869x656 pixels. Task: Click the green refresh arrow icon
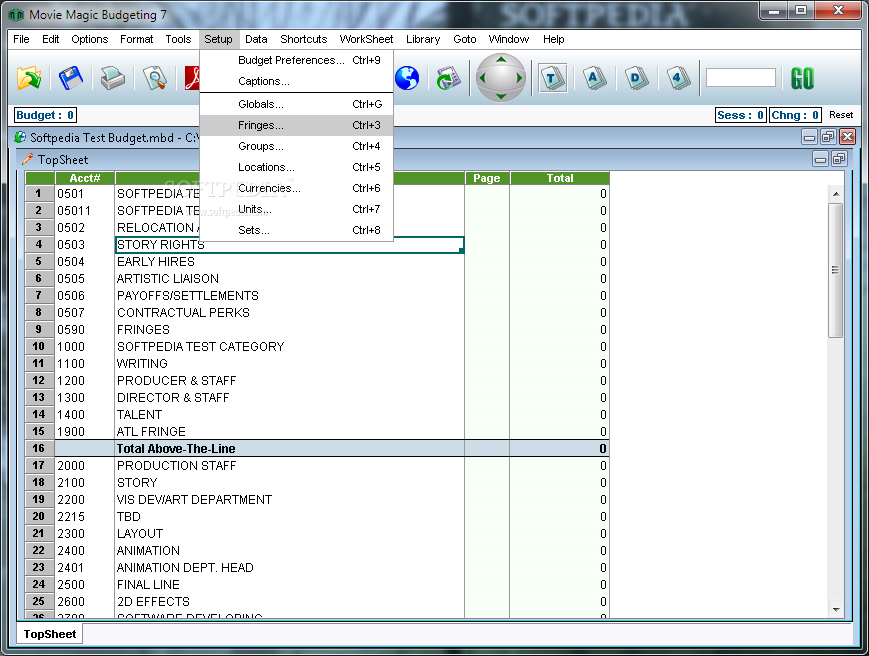(448, 78)
